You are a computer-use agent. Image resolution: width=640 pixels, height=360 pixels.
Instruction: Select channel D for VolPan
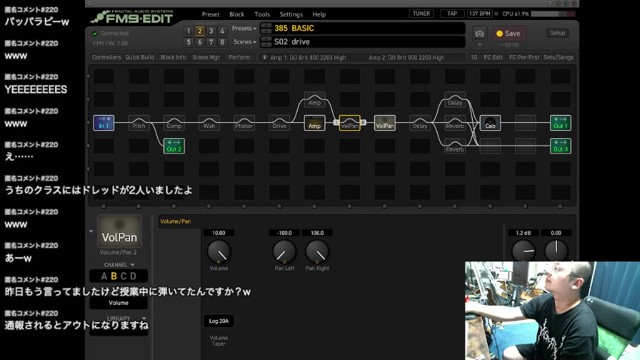(x=133, y=276)
